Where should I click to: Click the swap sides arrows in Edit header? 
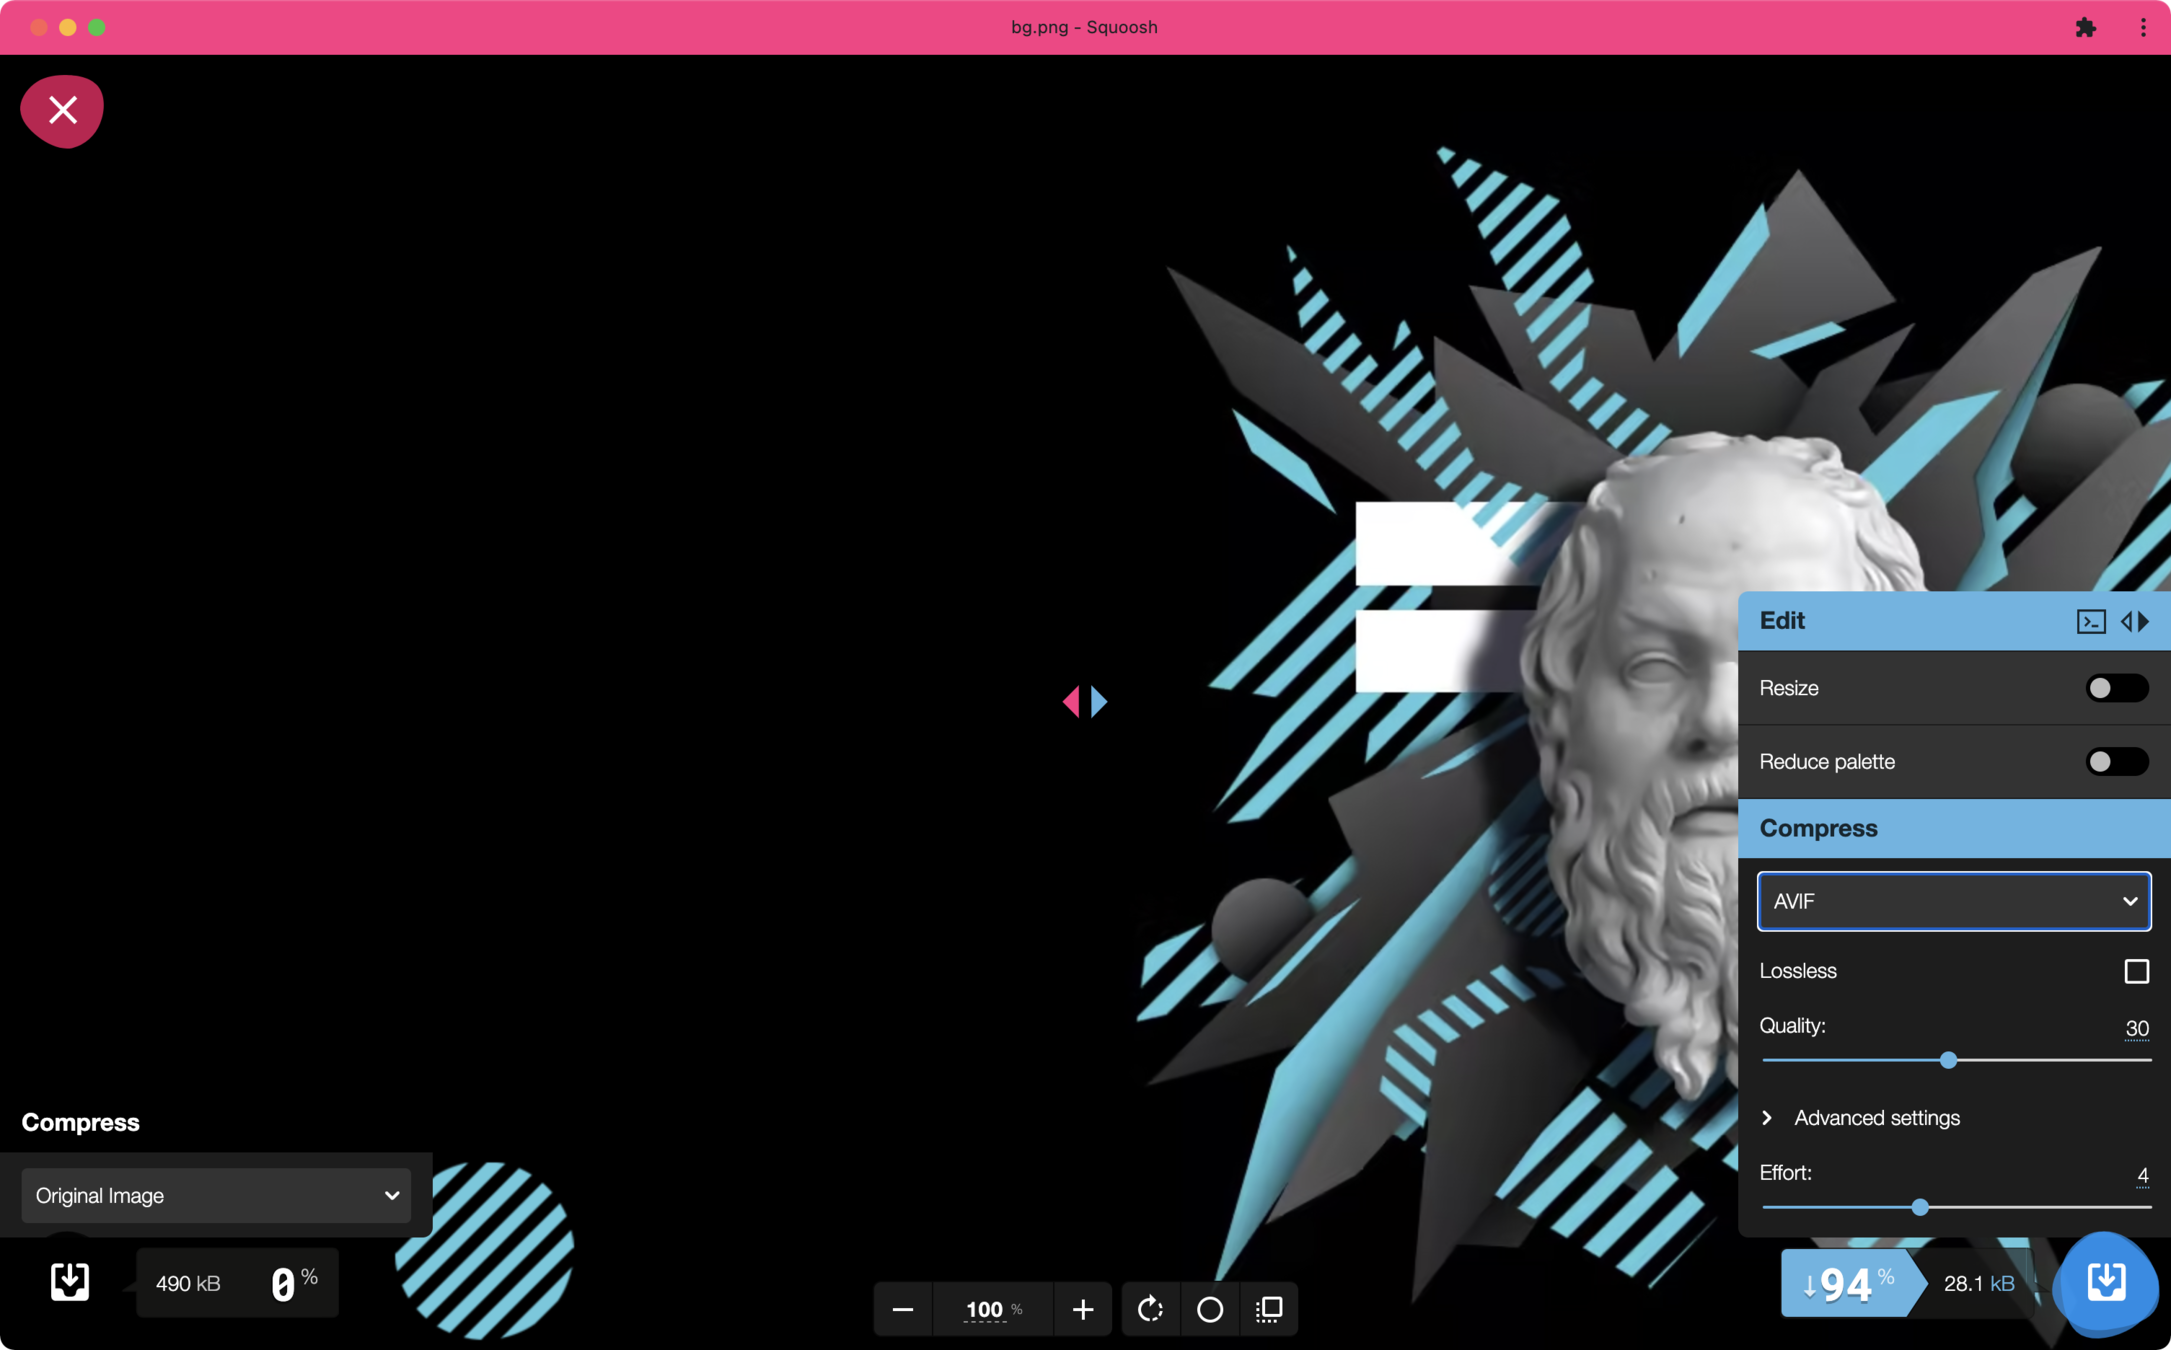point(2135,621)
